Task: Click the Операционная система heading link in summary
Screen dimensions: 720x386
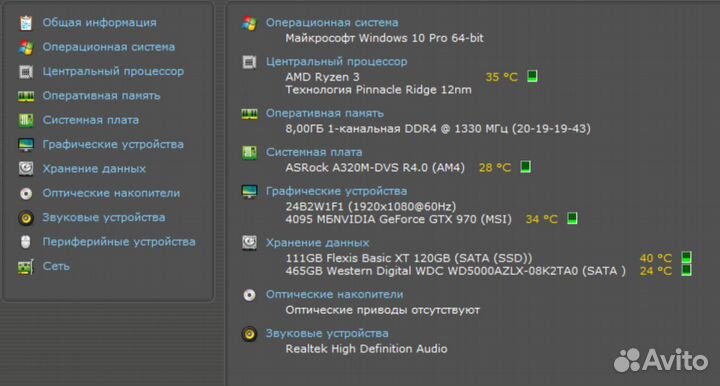Action: pyautogui.click(x=332, y=22)
